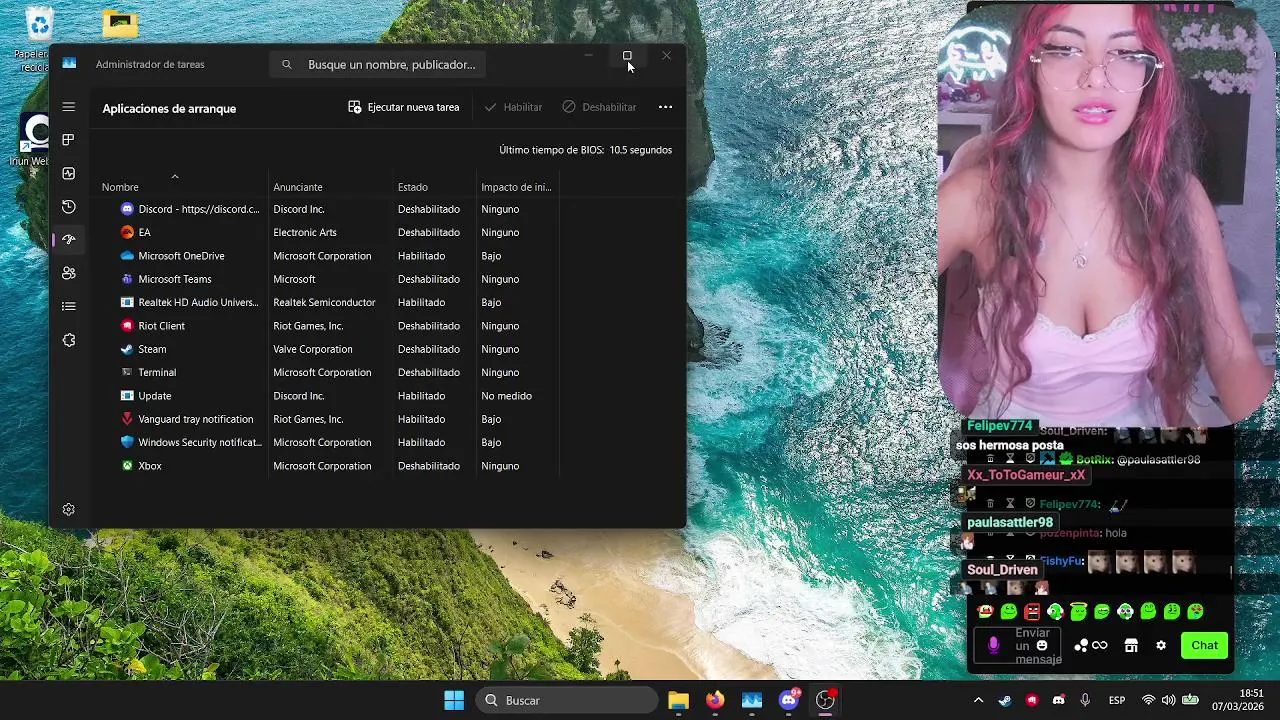This screenshot has height=720, width=1280.
Task: Open Task Manager settings gear
Action: coord(68,510)
